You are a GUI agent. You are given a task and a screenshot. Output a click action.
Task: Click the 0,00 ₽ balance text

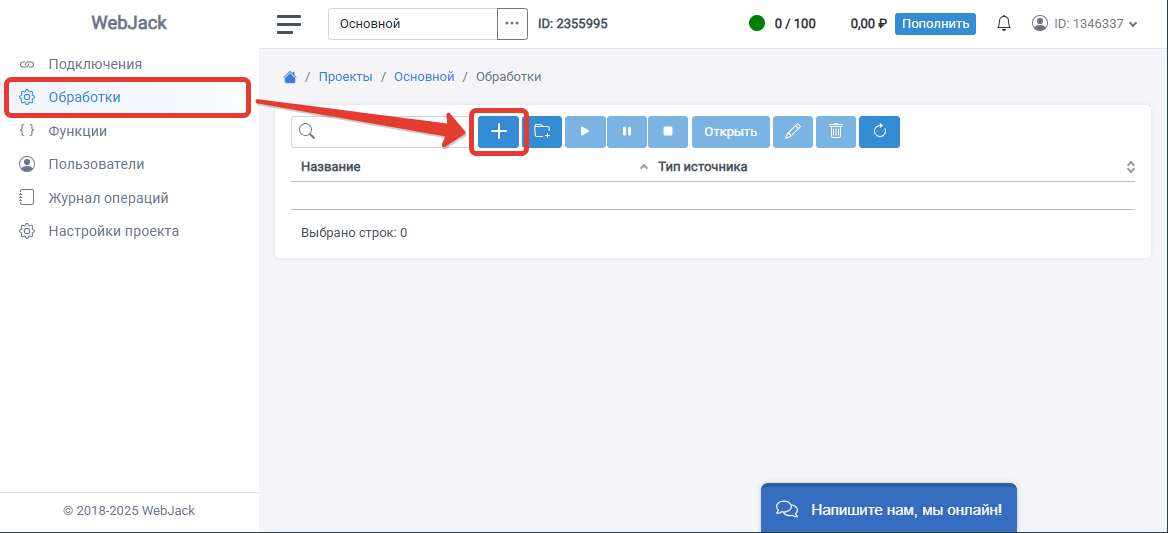click(868, 24)
